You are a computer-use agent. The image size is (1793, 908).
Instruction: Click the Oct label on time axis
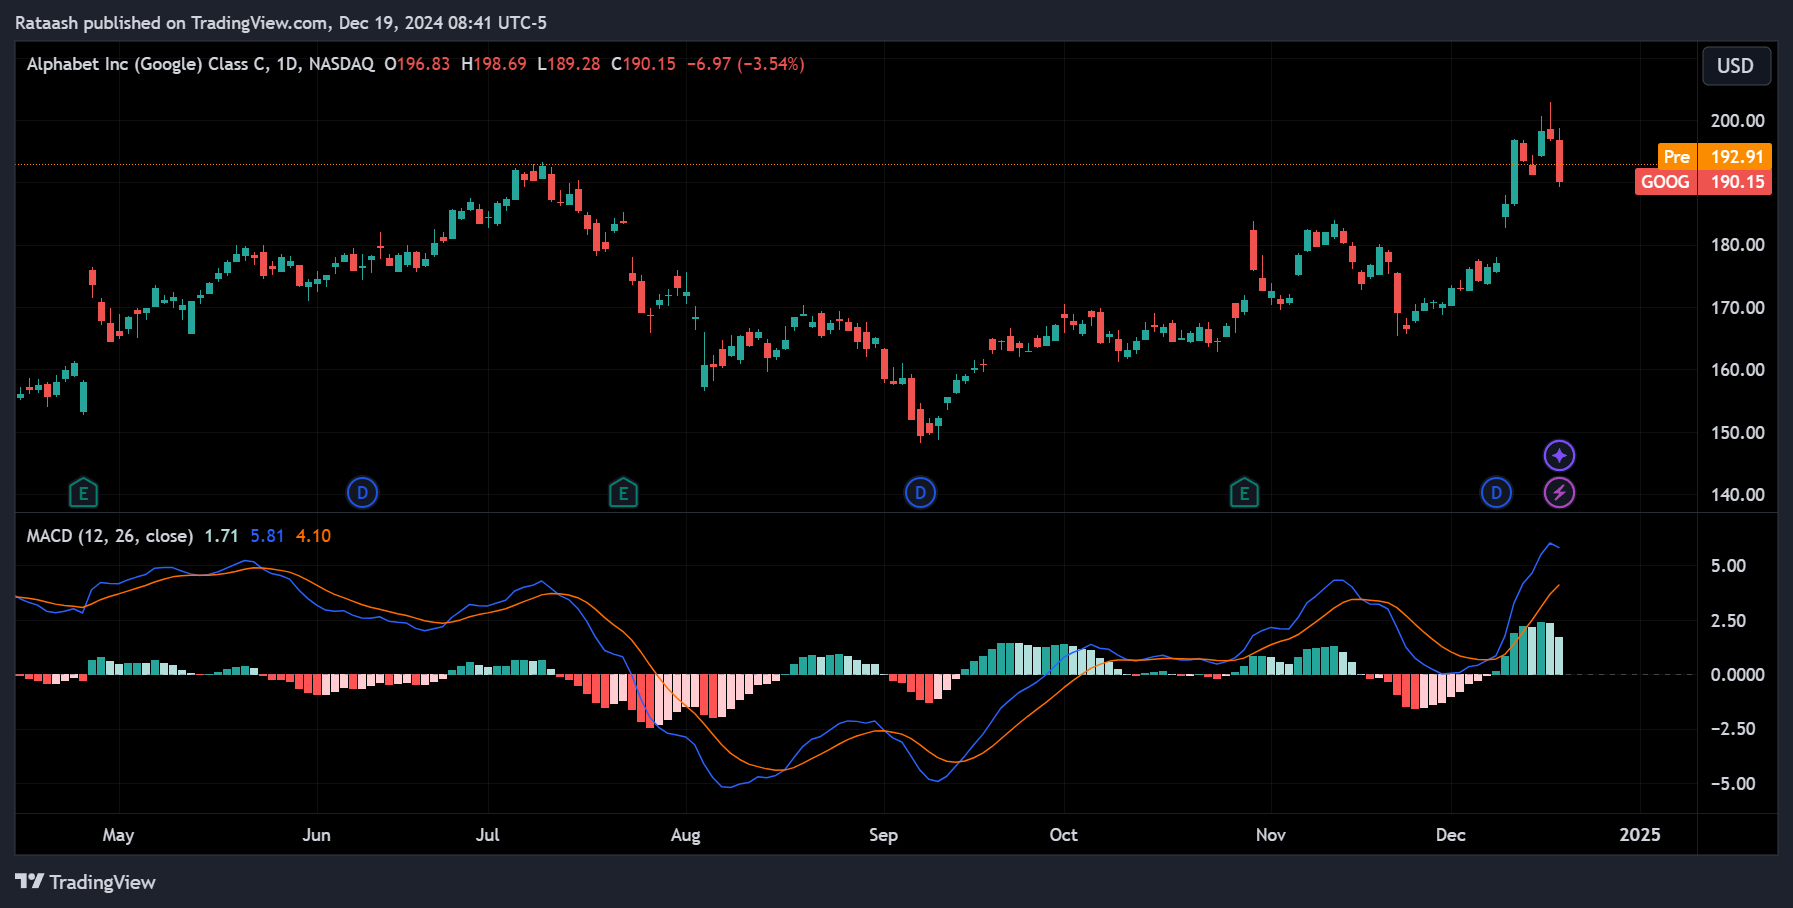click(x=1064, y=835)
